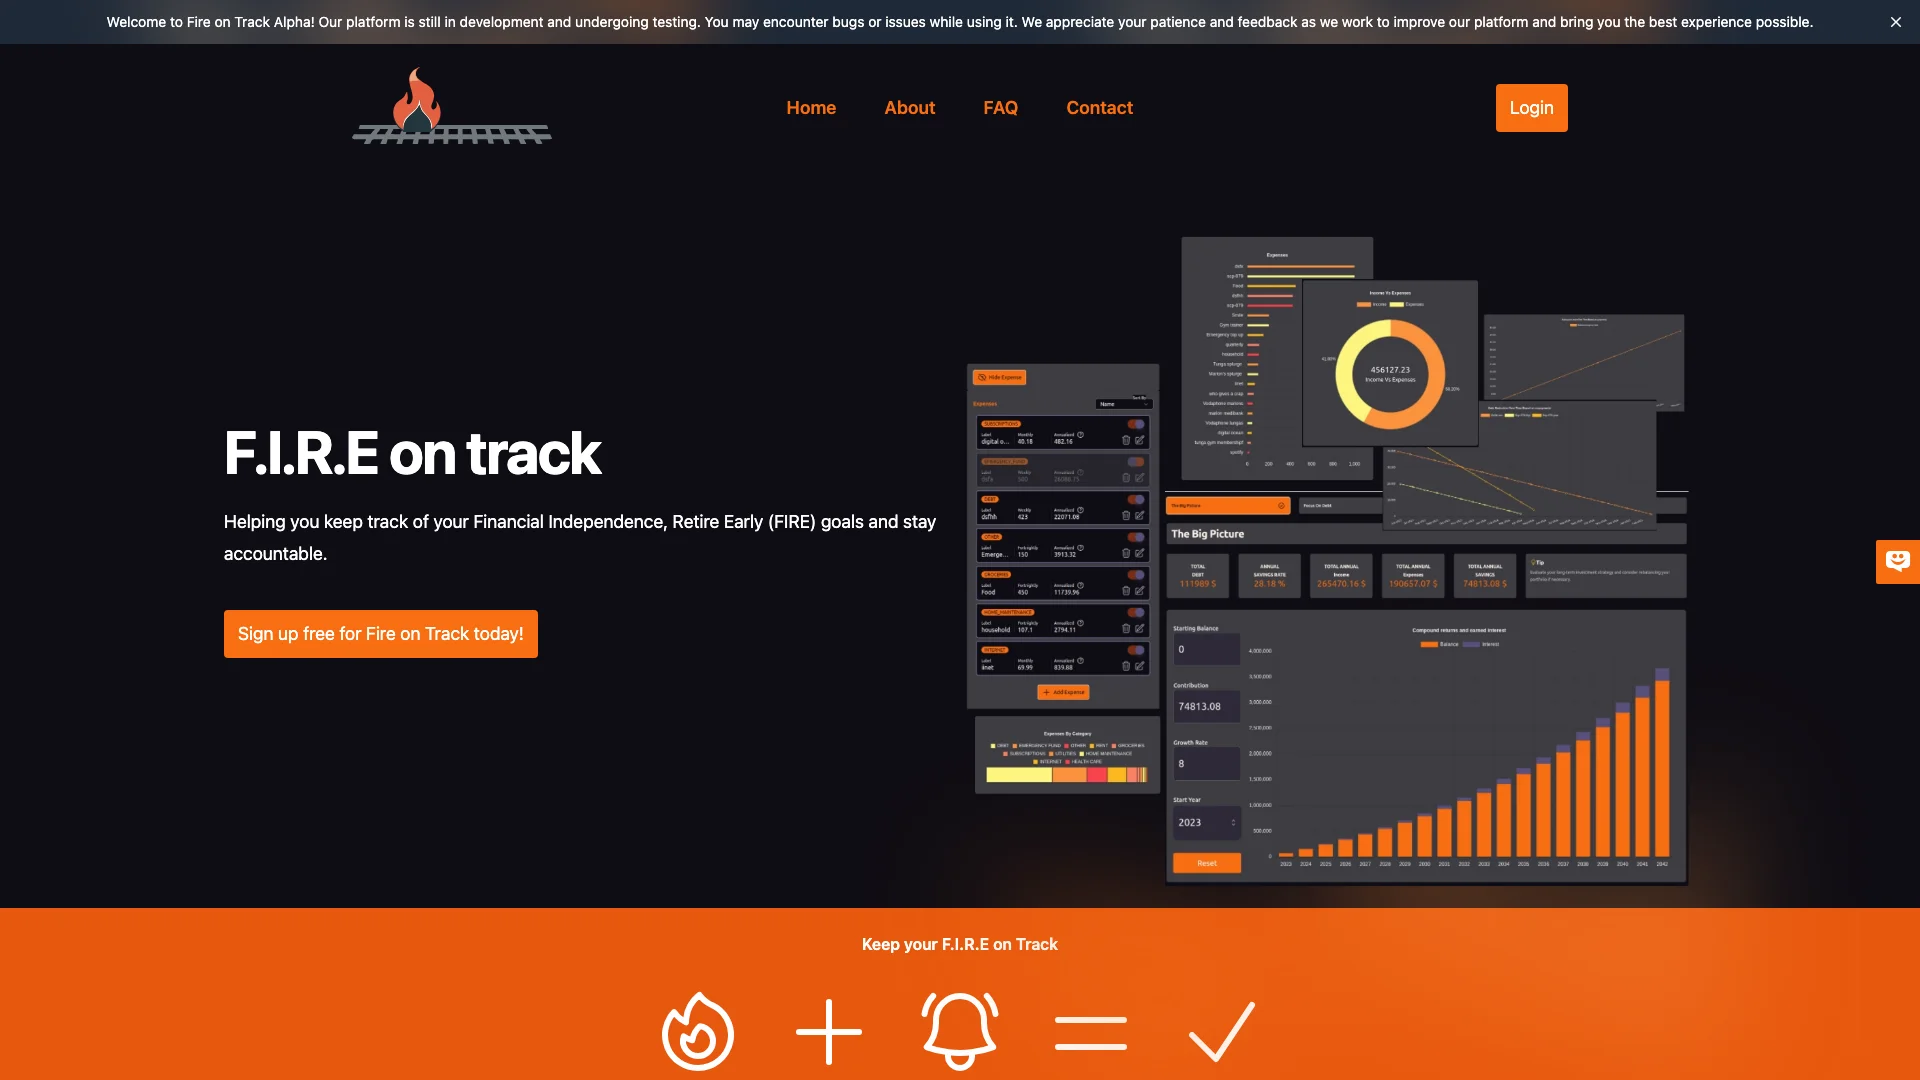1920x1080 pixels.
Task: Open the FAQ navigation menu item
Action: [1001, 107]
